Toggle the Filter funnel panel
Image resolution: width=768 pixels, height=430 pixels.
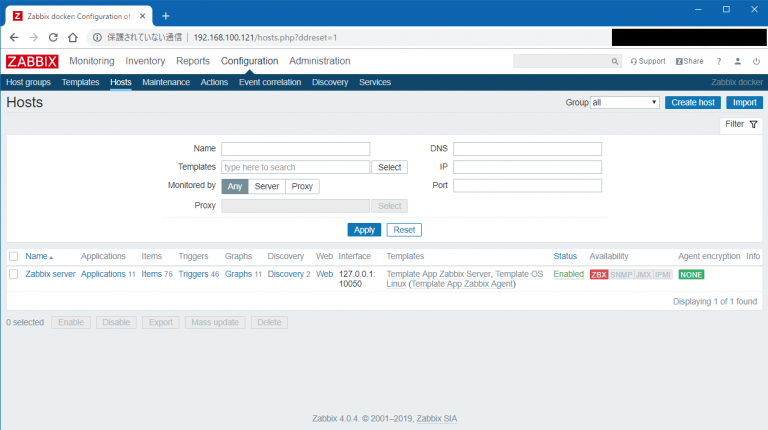[742, 124]
